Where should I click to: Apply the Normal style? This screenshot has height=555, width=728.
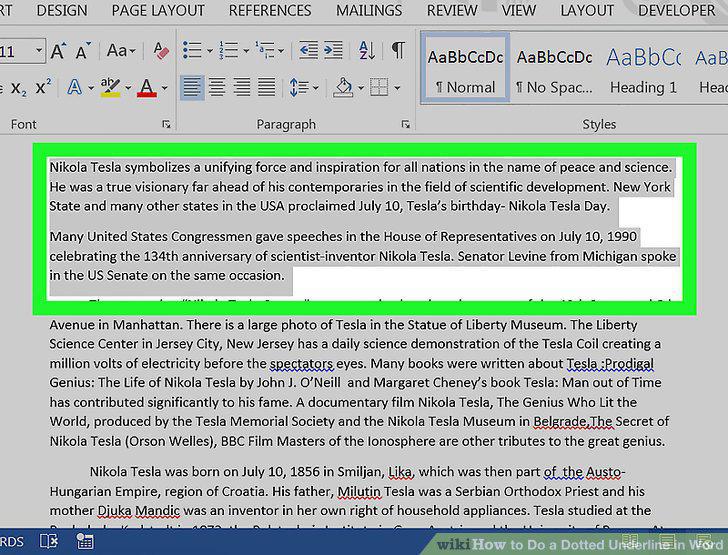(465, 67)
